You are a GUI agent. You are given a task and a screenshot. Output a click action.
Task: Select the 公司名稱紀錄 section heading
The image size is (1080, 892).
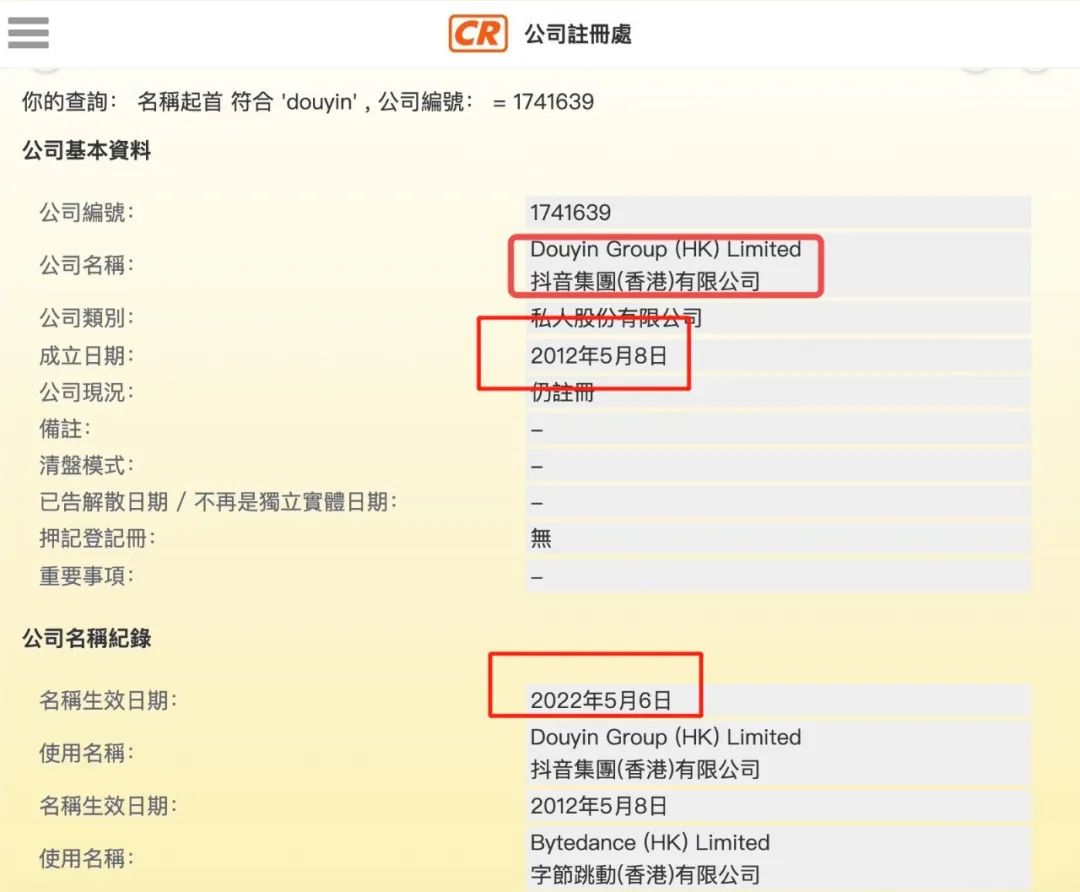pos(87,638)
